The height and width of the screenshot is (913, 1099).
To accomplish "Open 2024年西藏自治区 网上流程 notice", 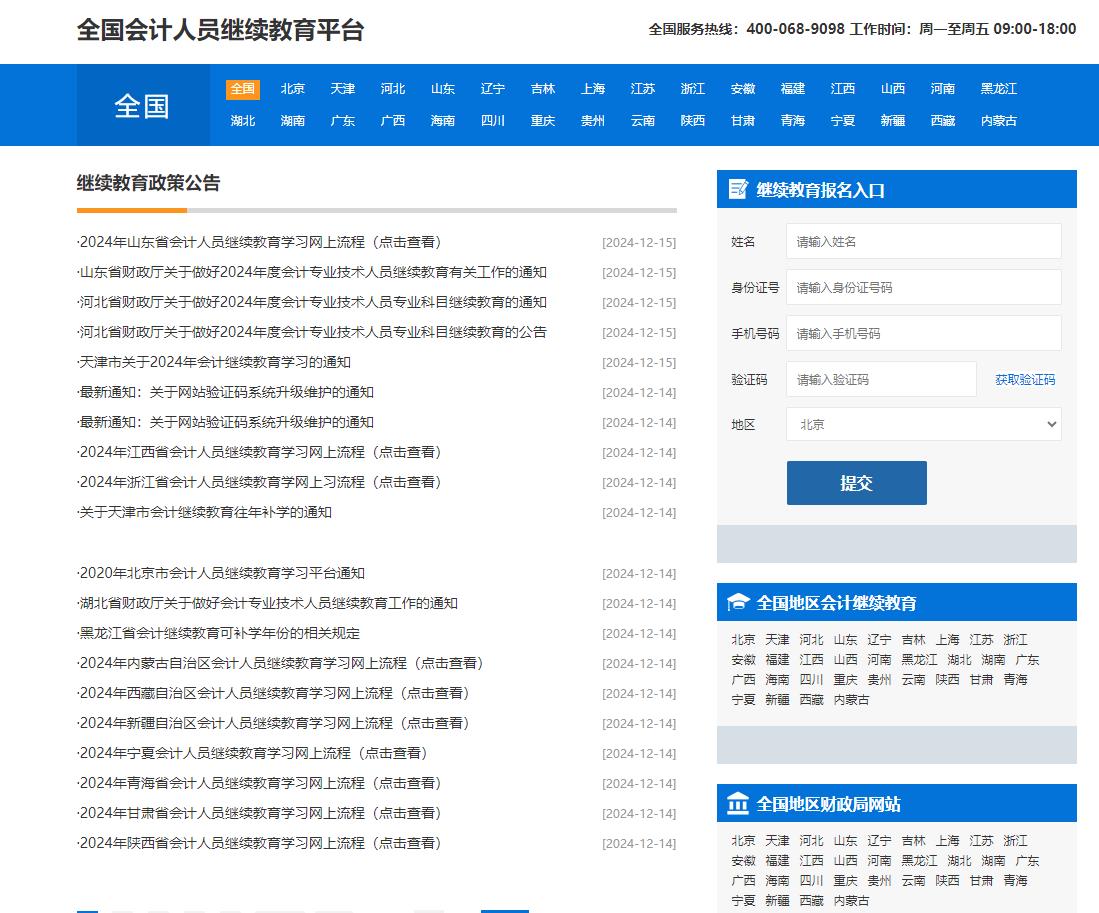I will [273, 694].
